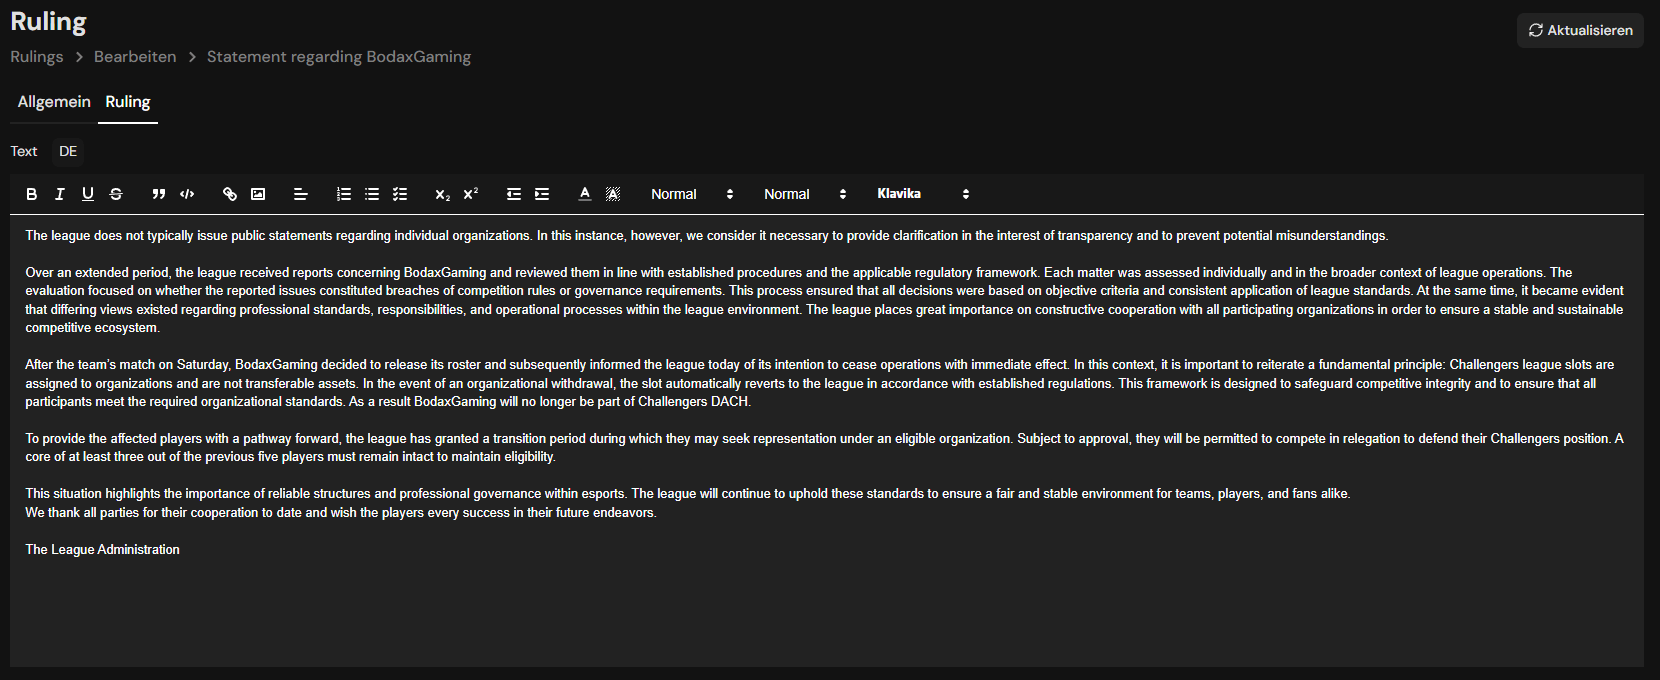Click into the ruling text editor area

pyautogui.click(x=827, y=440)
